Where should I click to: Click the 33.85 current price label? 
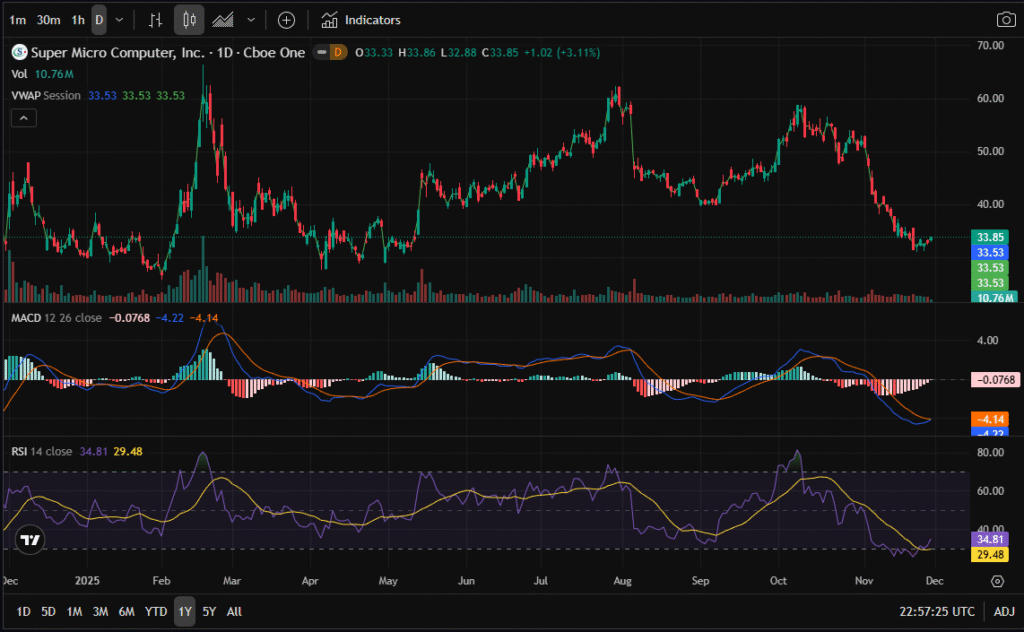990,238
